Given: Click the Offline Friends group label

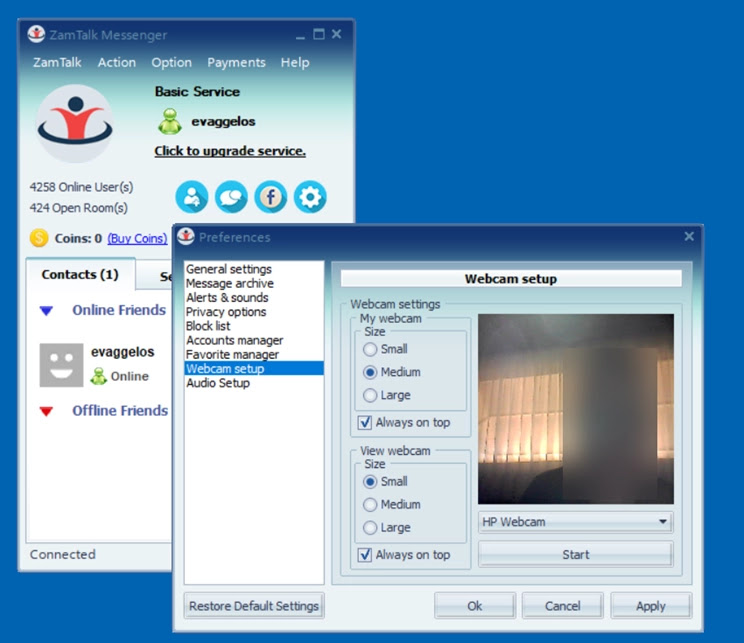Looking at the screenshot, I should click(120, 410).
